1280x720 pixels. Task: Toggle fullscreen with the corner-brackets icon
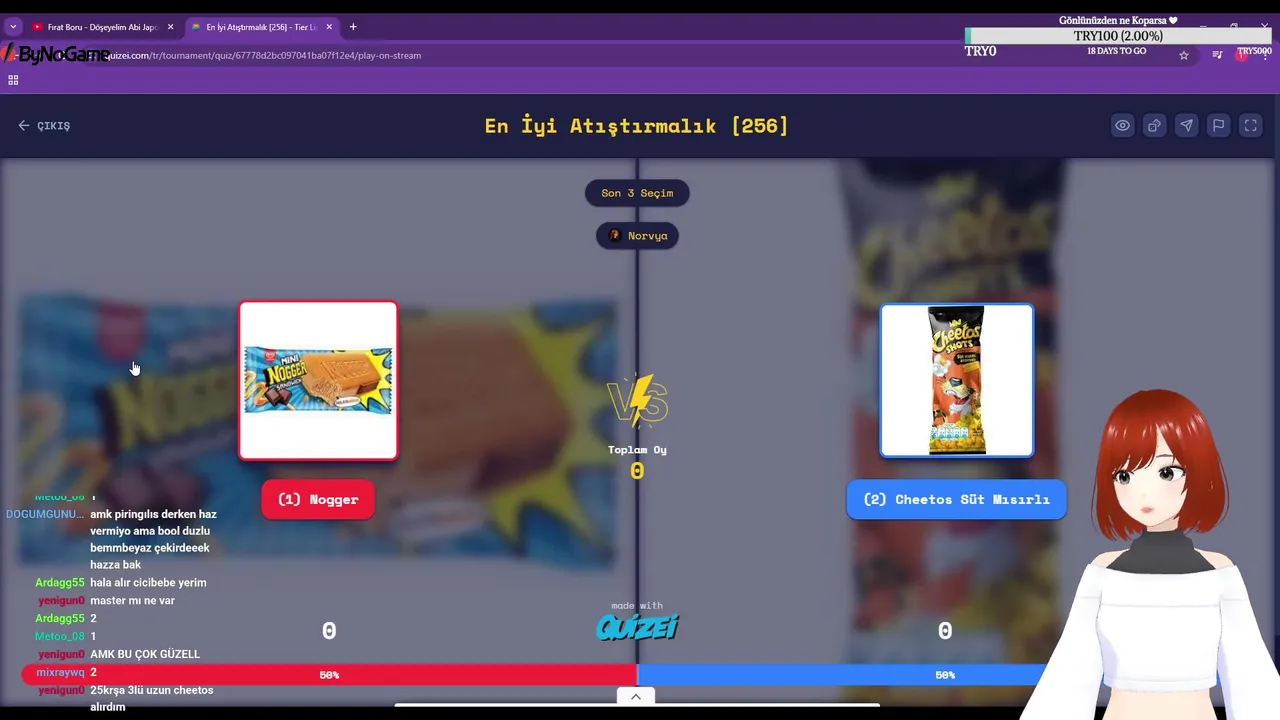pyautogui.click(x=1250, y=126)
